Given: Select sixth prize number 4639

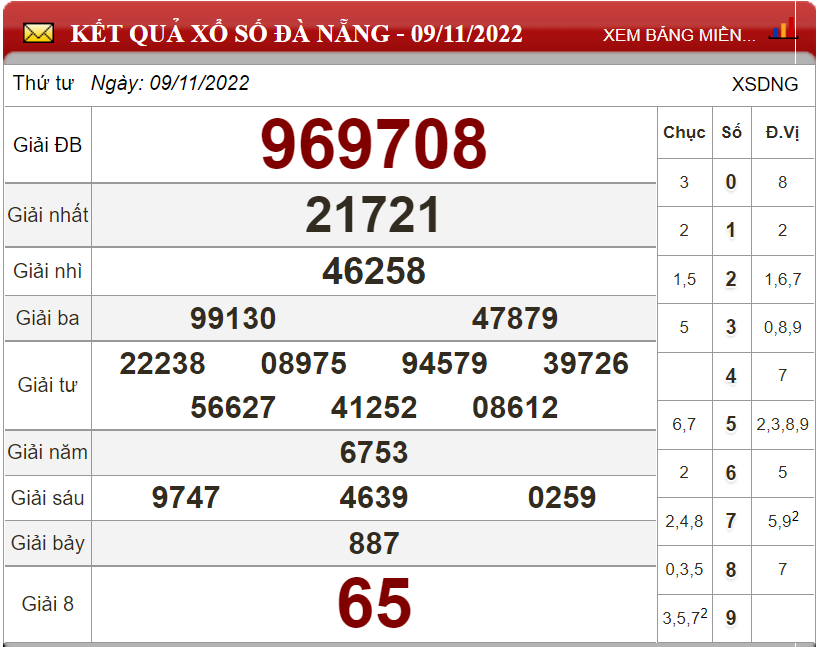Looking at the screenshot, I should pos(373,497).
